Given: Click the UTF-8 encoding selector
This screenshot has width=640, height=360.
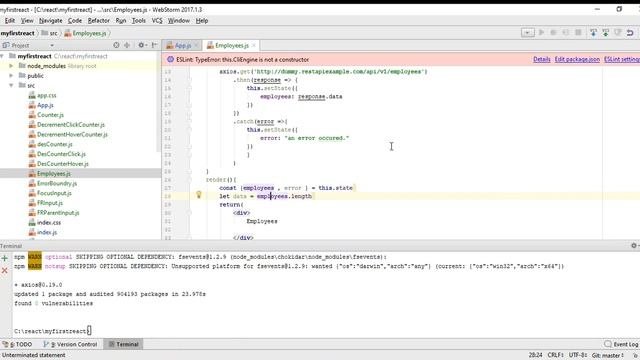Looking at the screenshot, I should (578, 355).
